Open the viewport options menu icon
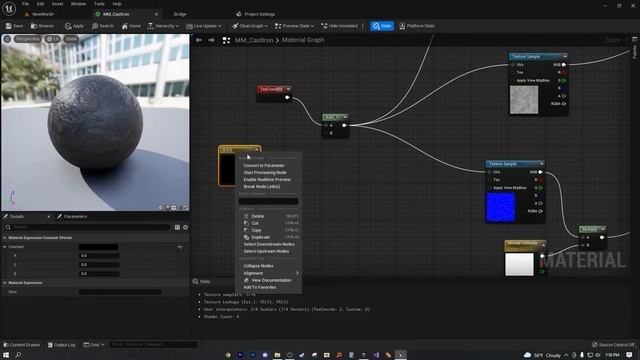Screen dimensions: 640x360 (7, 39)
